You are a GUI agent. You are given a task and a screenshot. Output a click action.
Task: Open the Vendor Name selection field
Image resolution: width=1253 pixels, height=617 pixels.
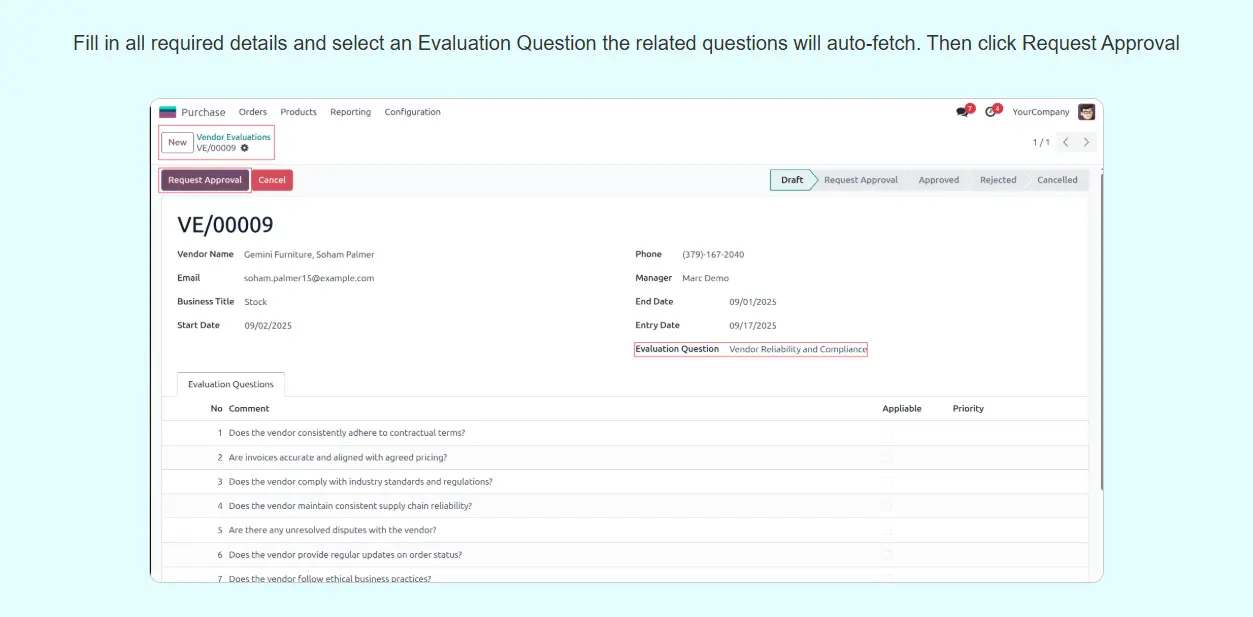click(x=309, y=255)
